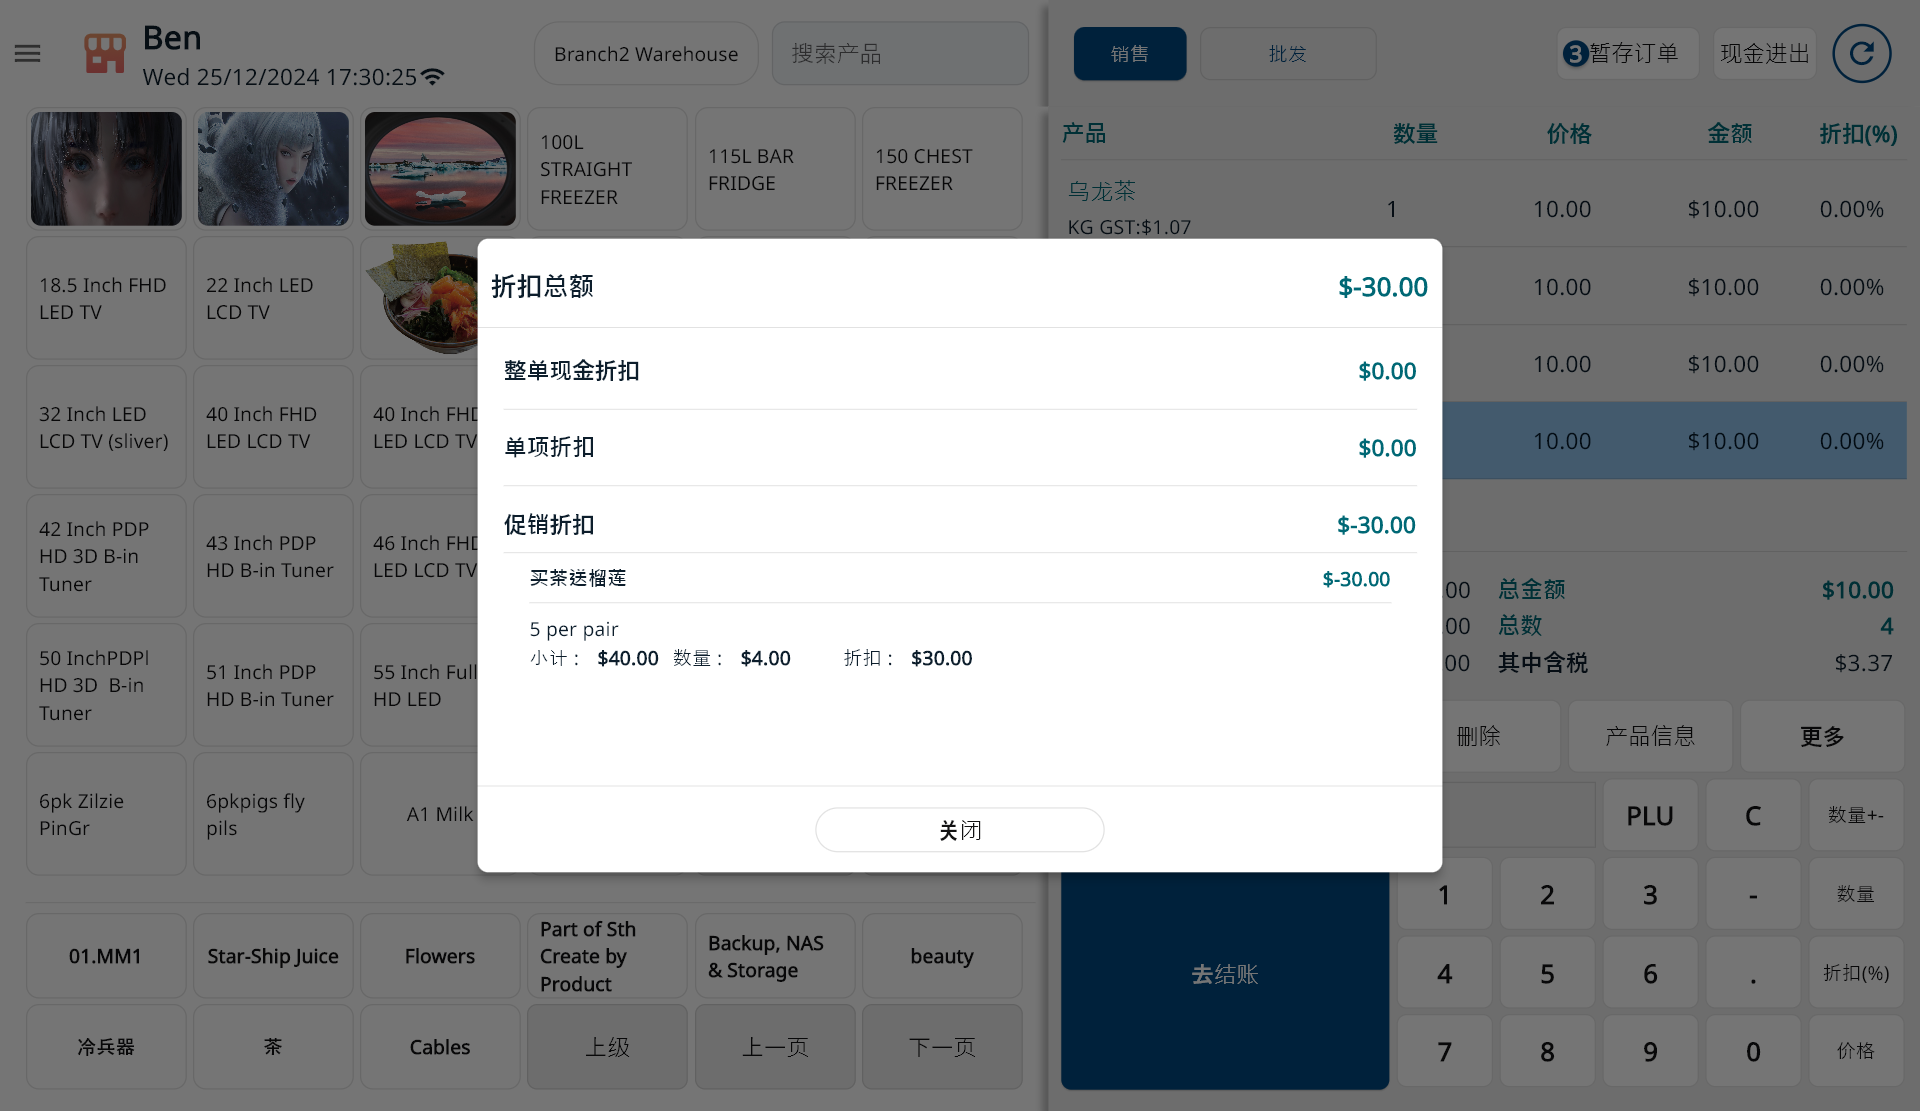1920x1111 pixels.
Task: Add 18.5 Inch FHD LED TV
Action: [x=106, y=298]
